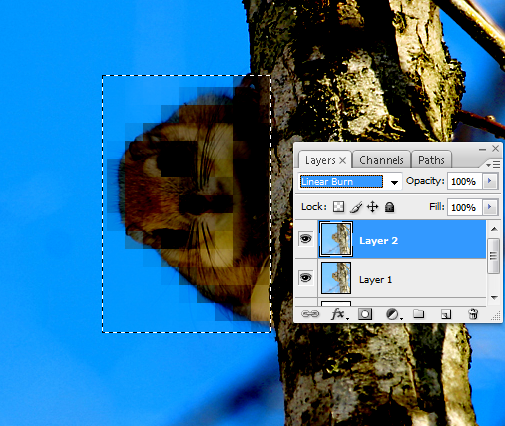Click the Link layers icon
The image size is (505, 426).
click(x=310, y=314)
